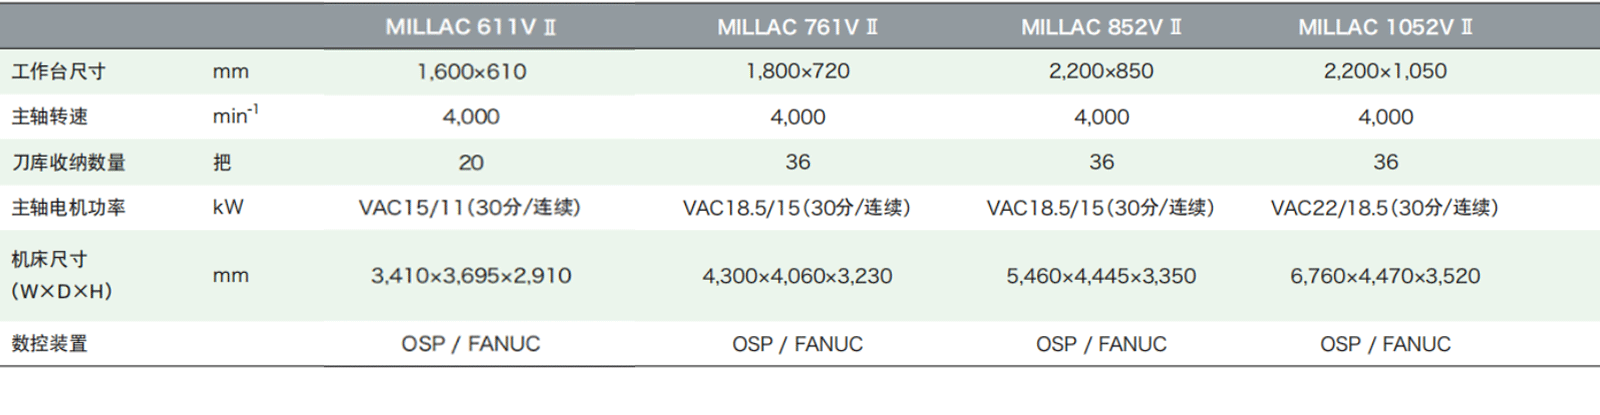Click the MILLAC 761V II column header
Viewport: 1600px width, 415px height.
(x=797, y=27)
